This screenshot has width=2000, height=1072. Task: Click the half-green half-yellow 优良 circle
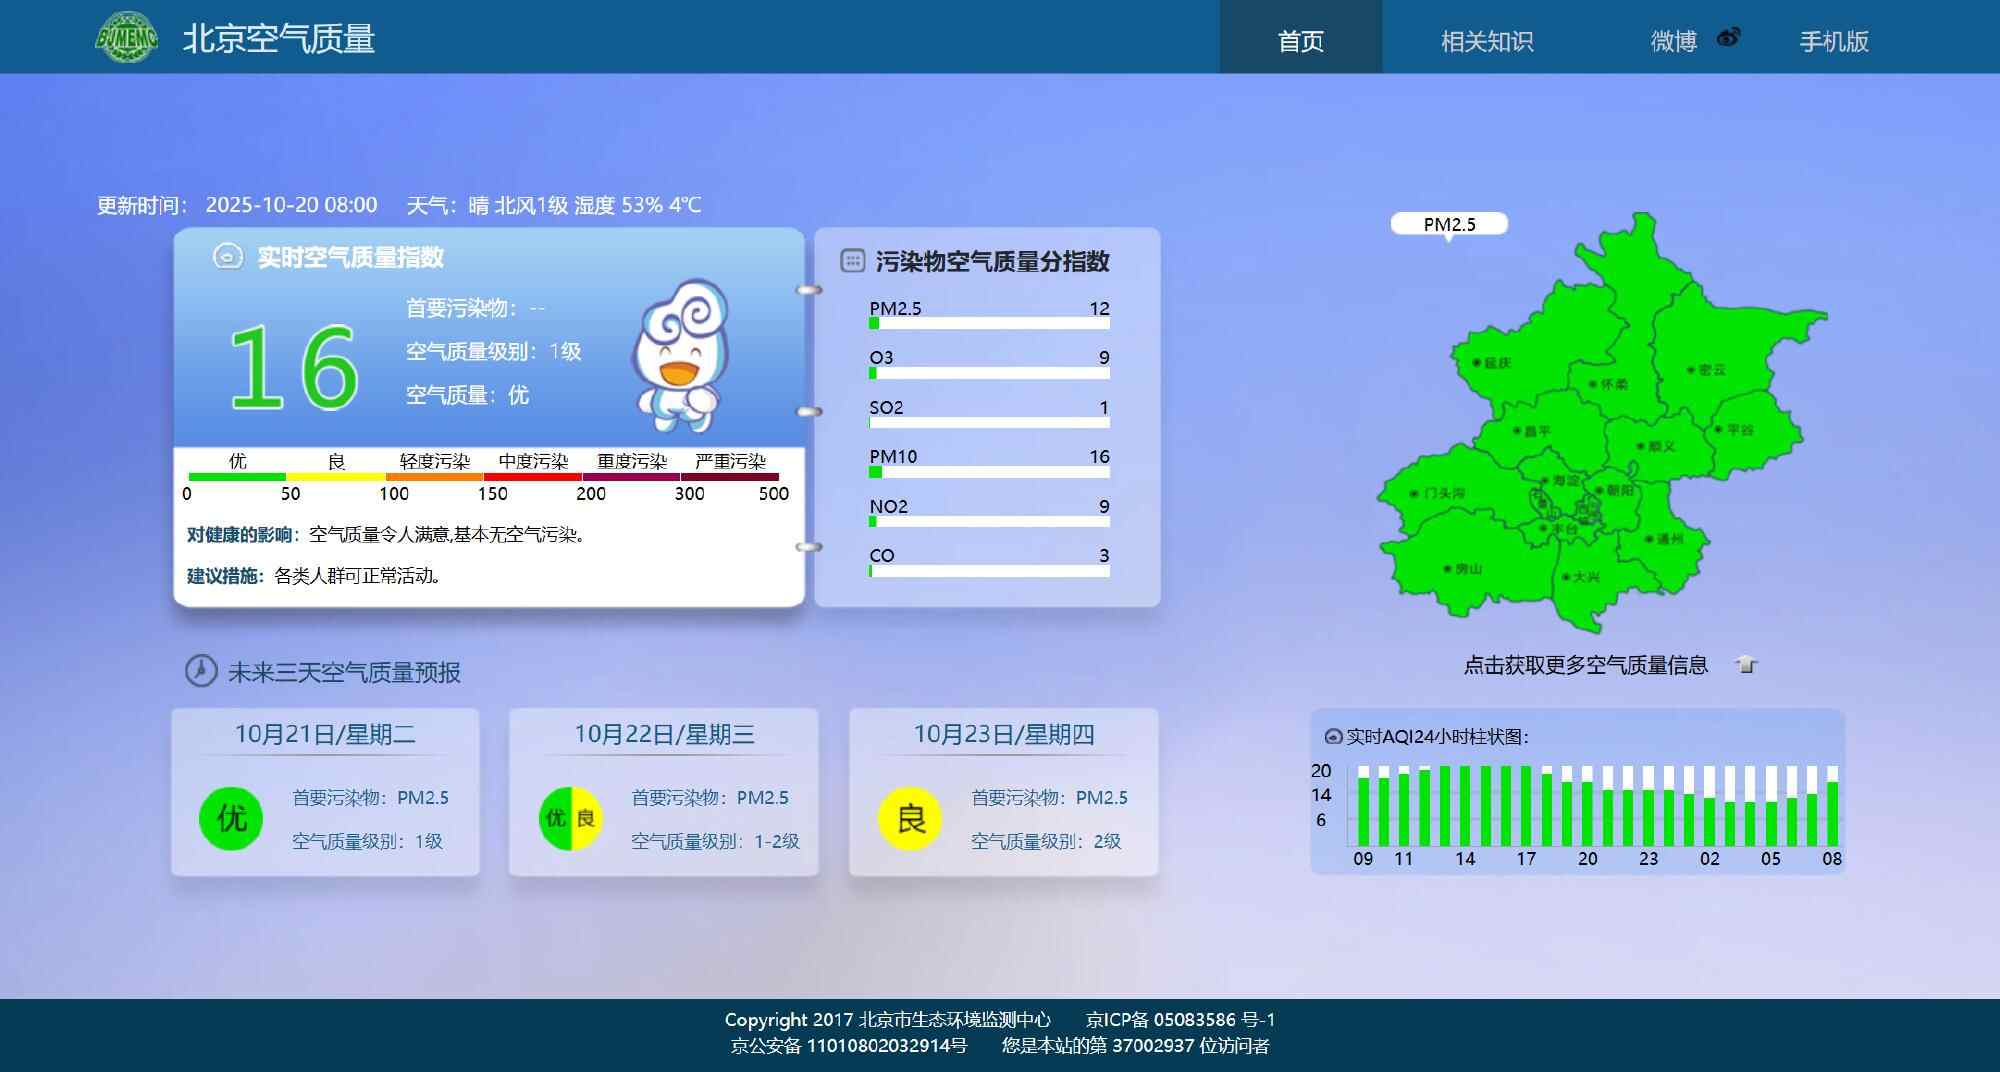[570, 819]
